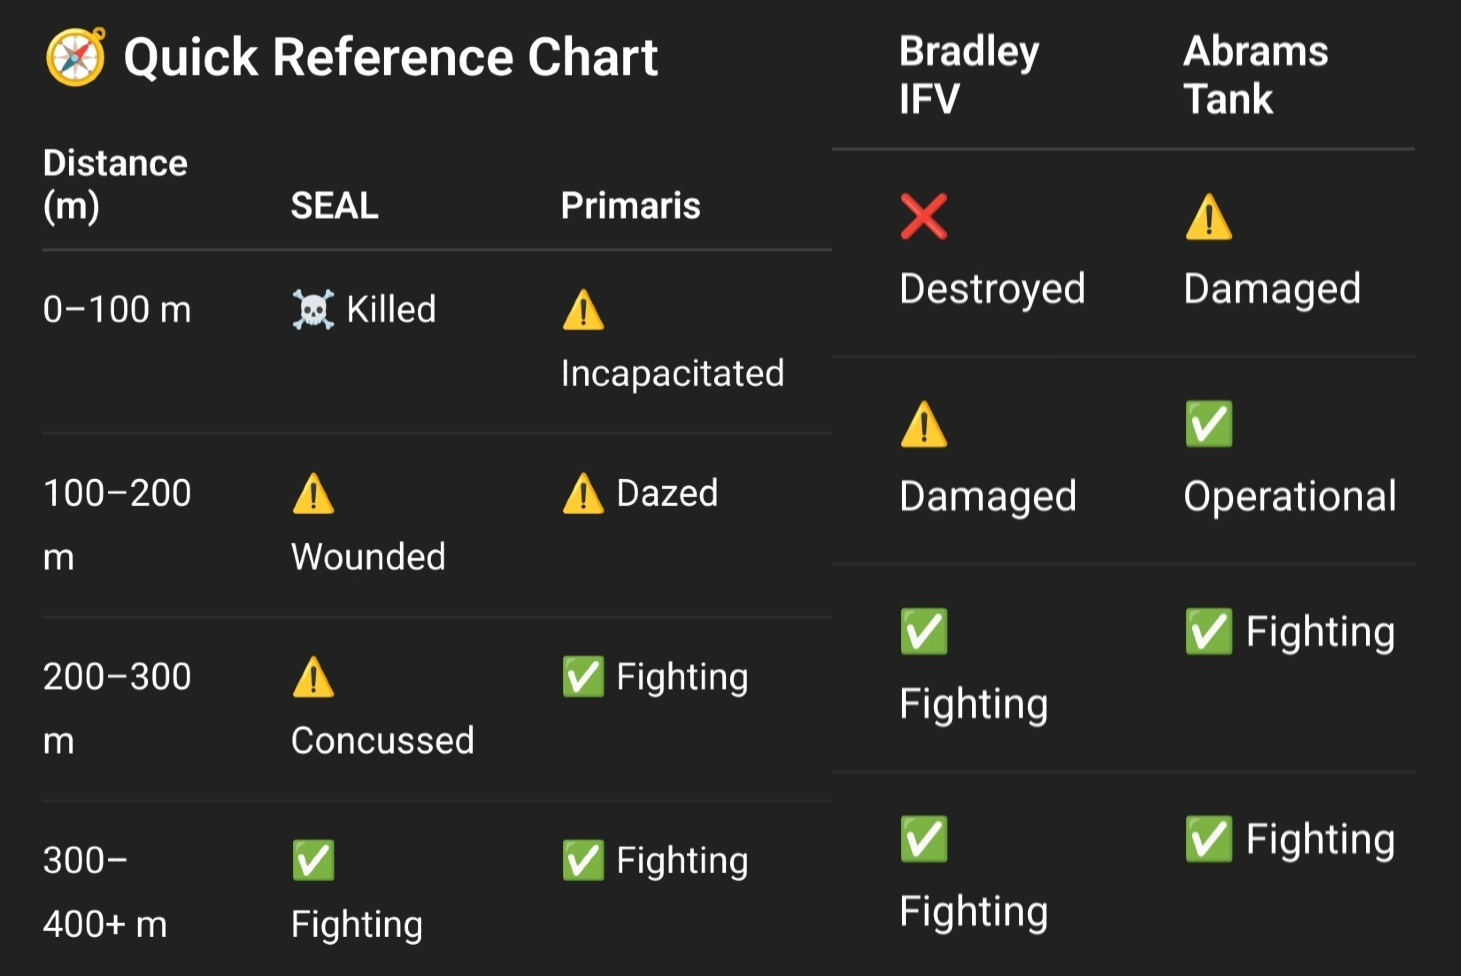
Task: Select the Quick Reference Chart heading
Action: point(391,58)
